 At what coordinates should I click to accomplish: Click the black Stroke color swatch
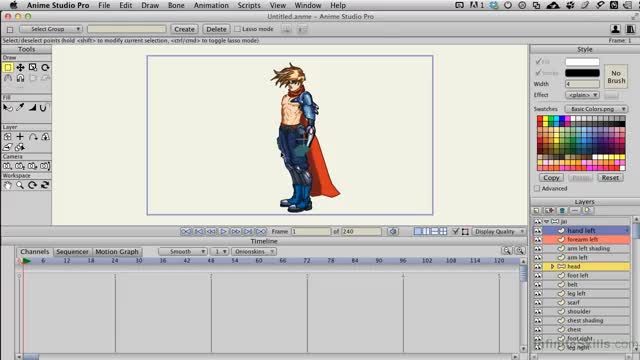click(x=582, y=73)
